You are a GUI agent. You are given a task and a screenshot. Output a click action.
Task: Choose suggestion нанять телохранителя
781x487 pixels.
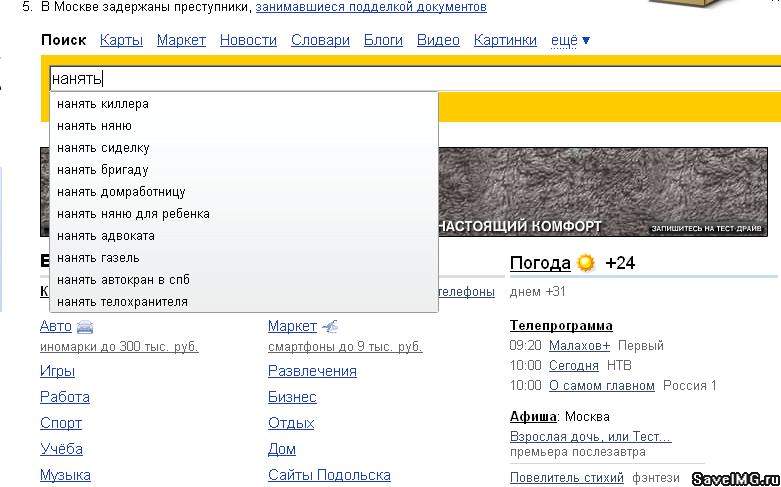pyautogui.click(x=244, y=301)
